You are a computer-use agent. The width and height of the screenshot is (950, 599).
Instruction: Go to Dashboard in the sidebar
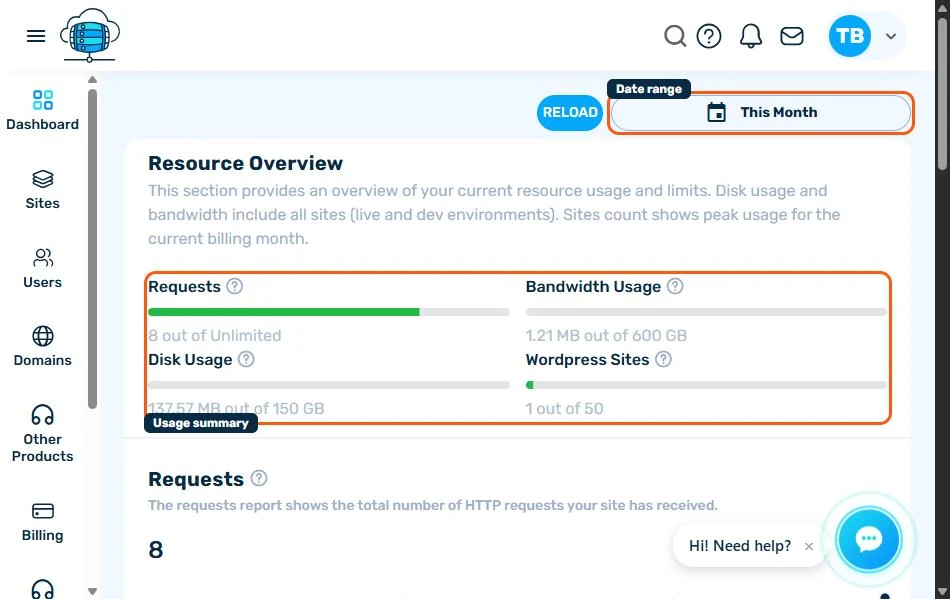point(42,111)
